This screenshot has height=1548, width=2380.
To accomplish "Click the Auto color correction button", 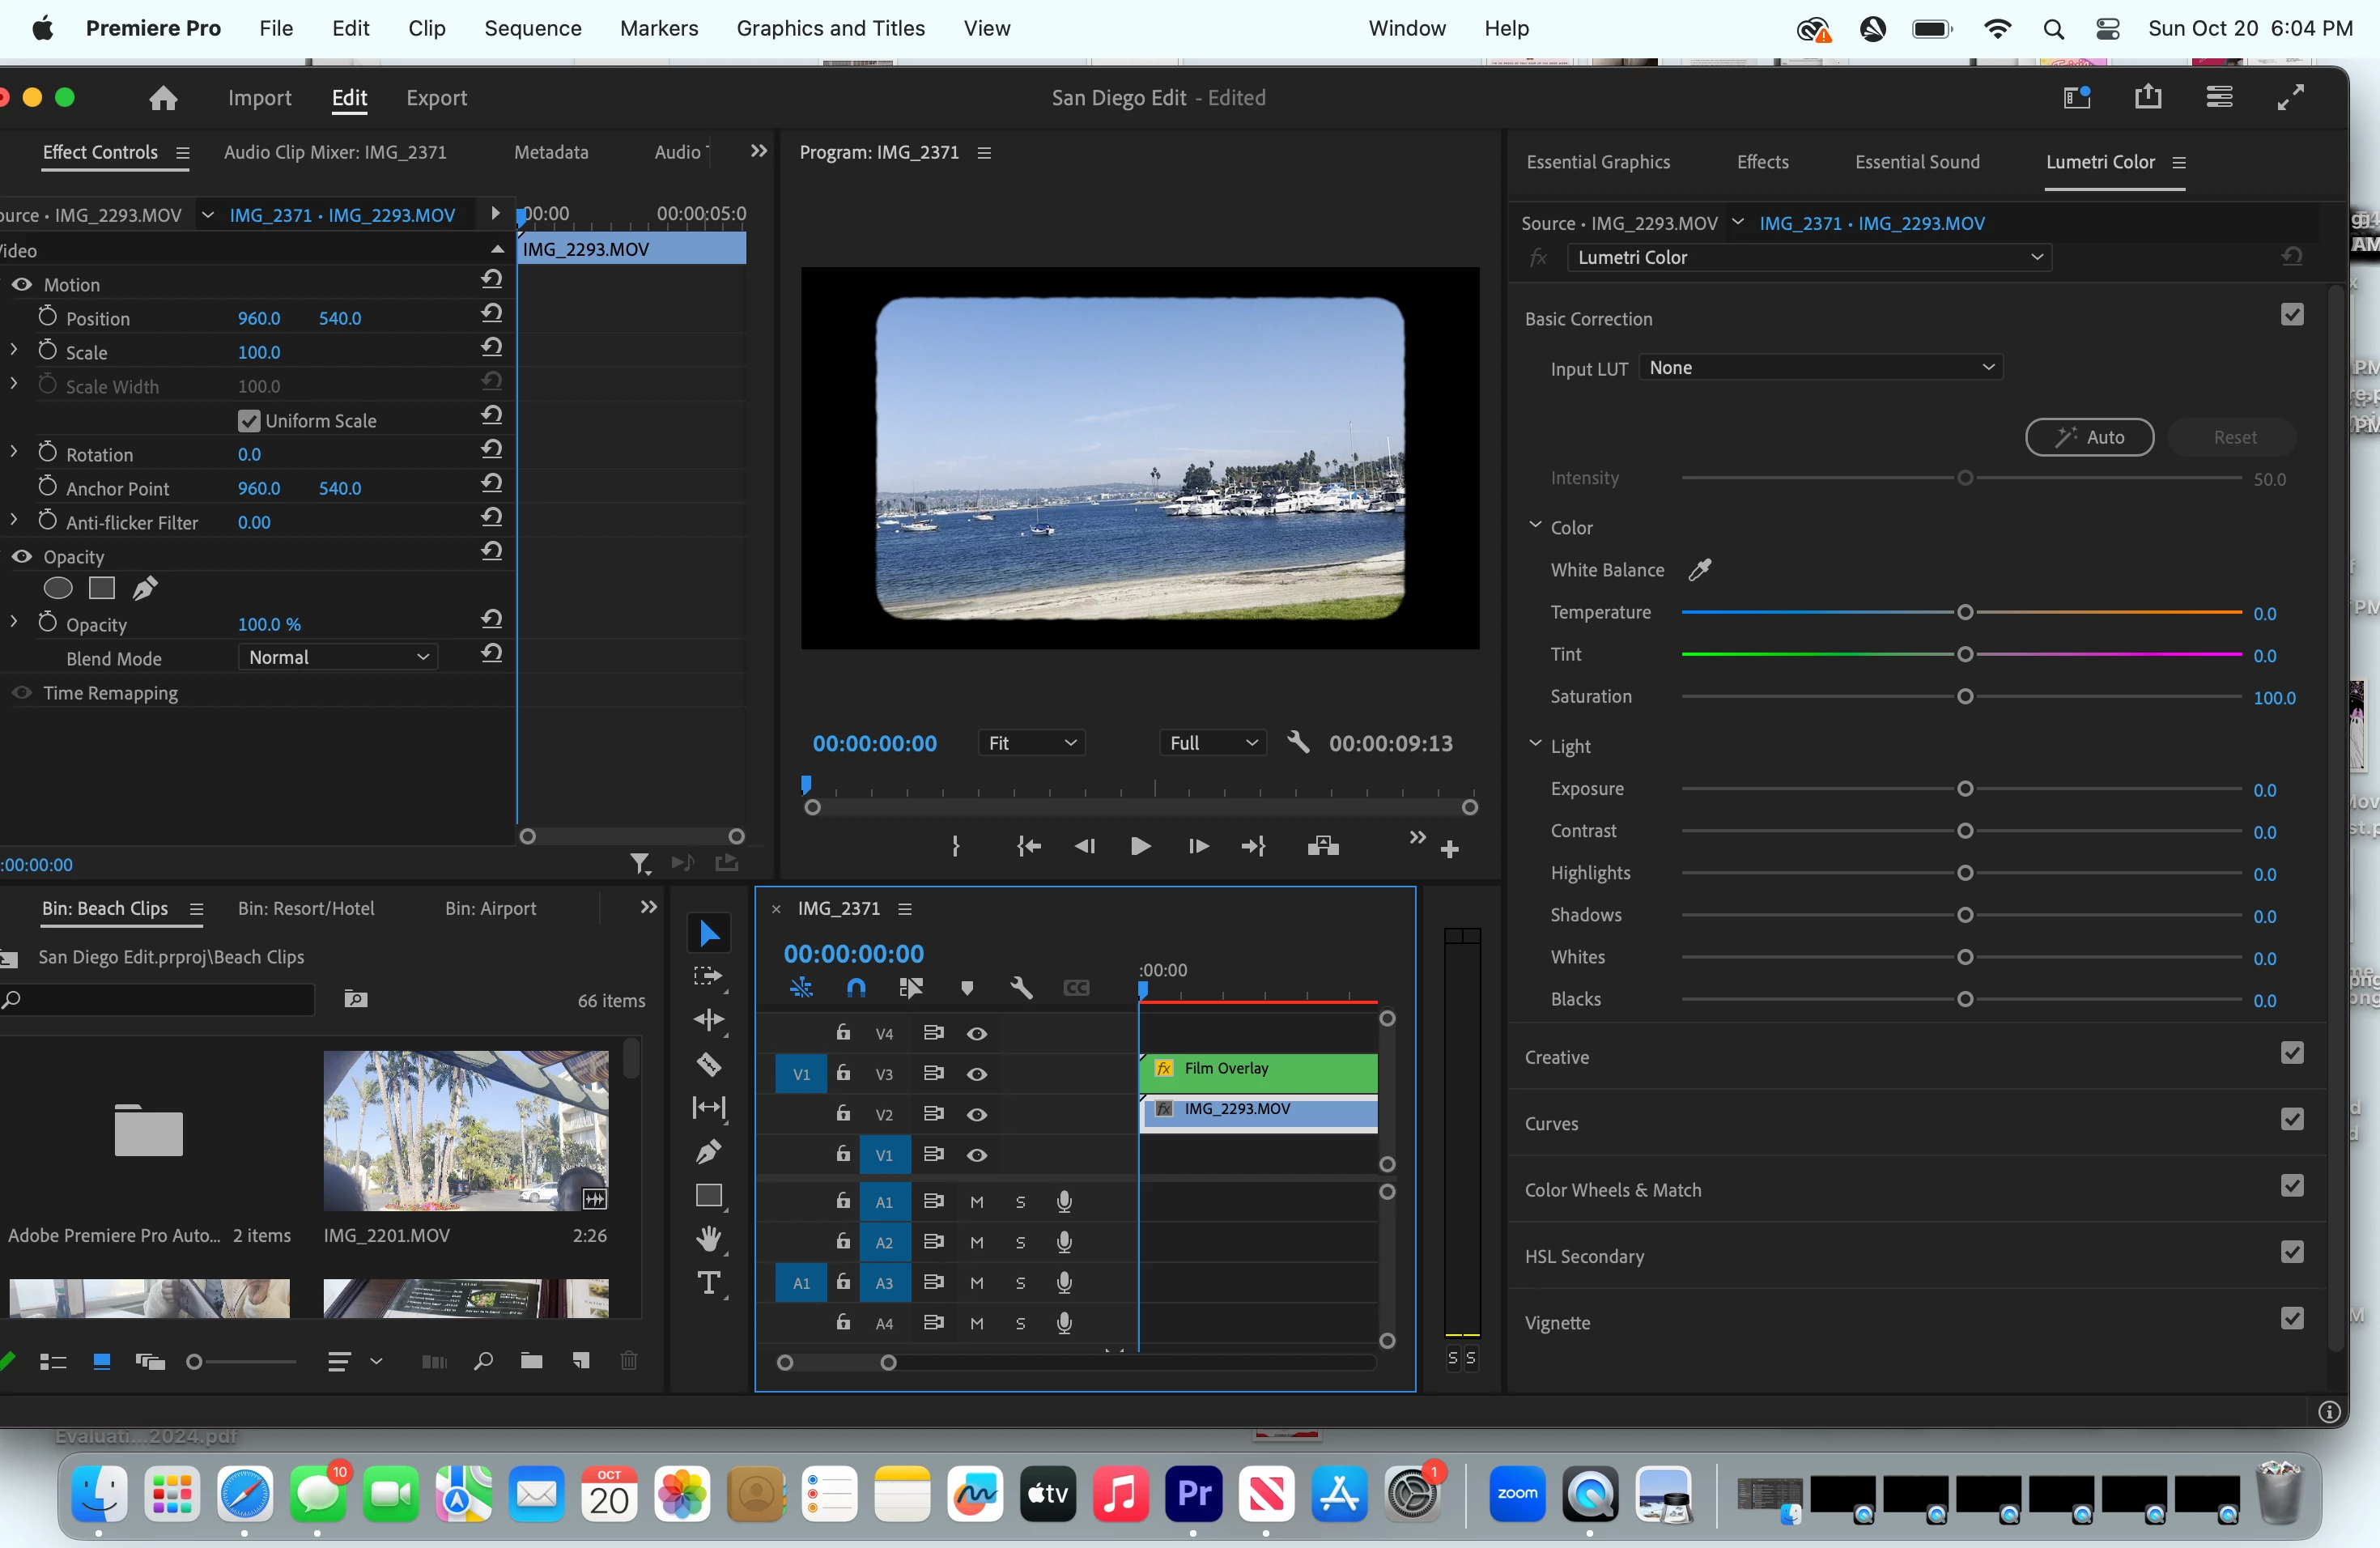I will pyautogui.click(x=2088, y=437).
